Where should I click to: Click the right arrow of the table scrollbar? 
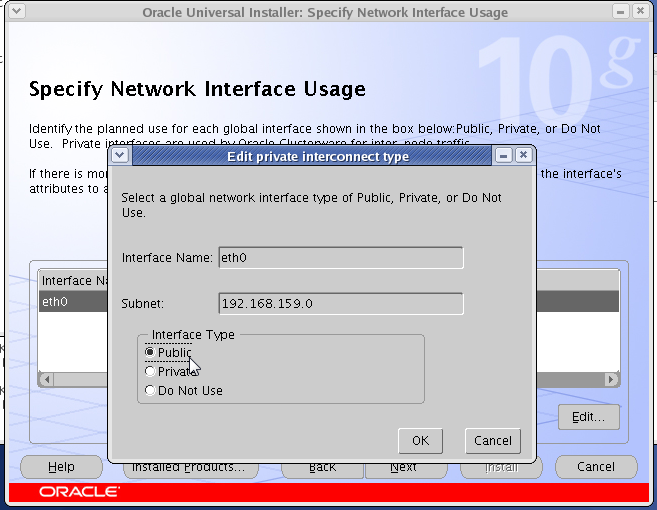pos(611,379)
